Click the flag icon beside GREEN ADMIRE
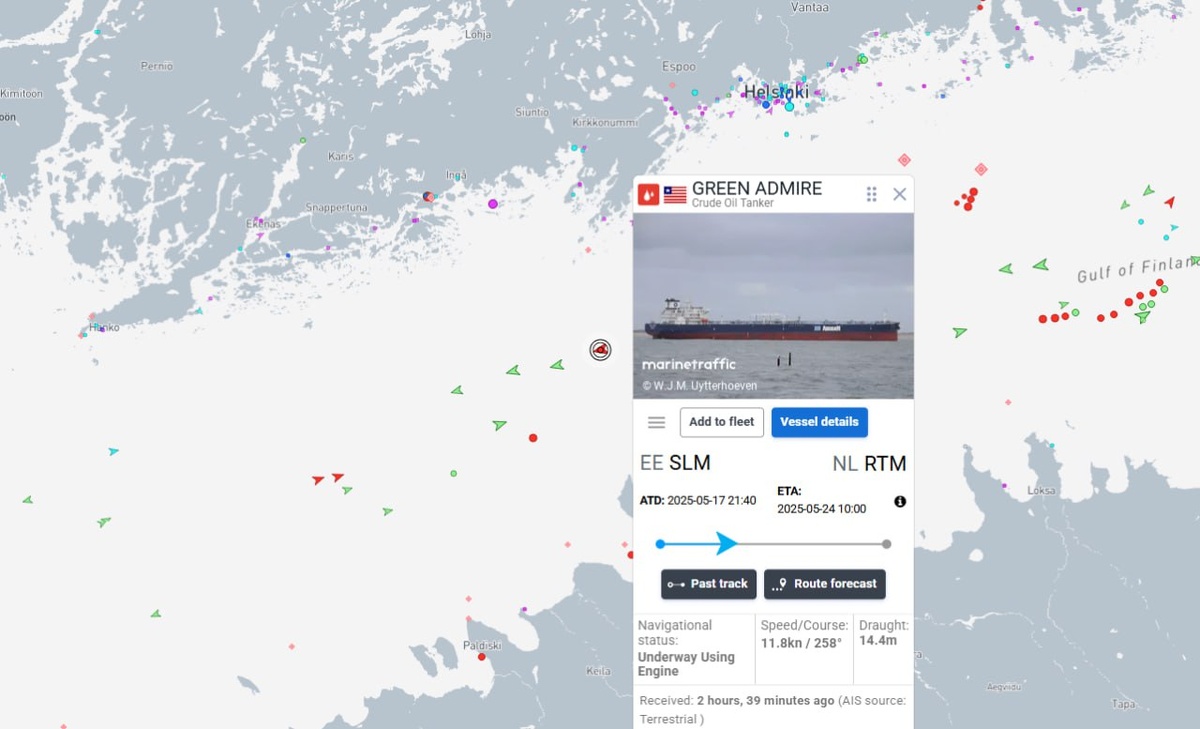Screen dimensions: 1200x729 (x=675, y=194)
